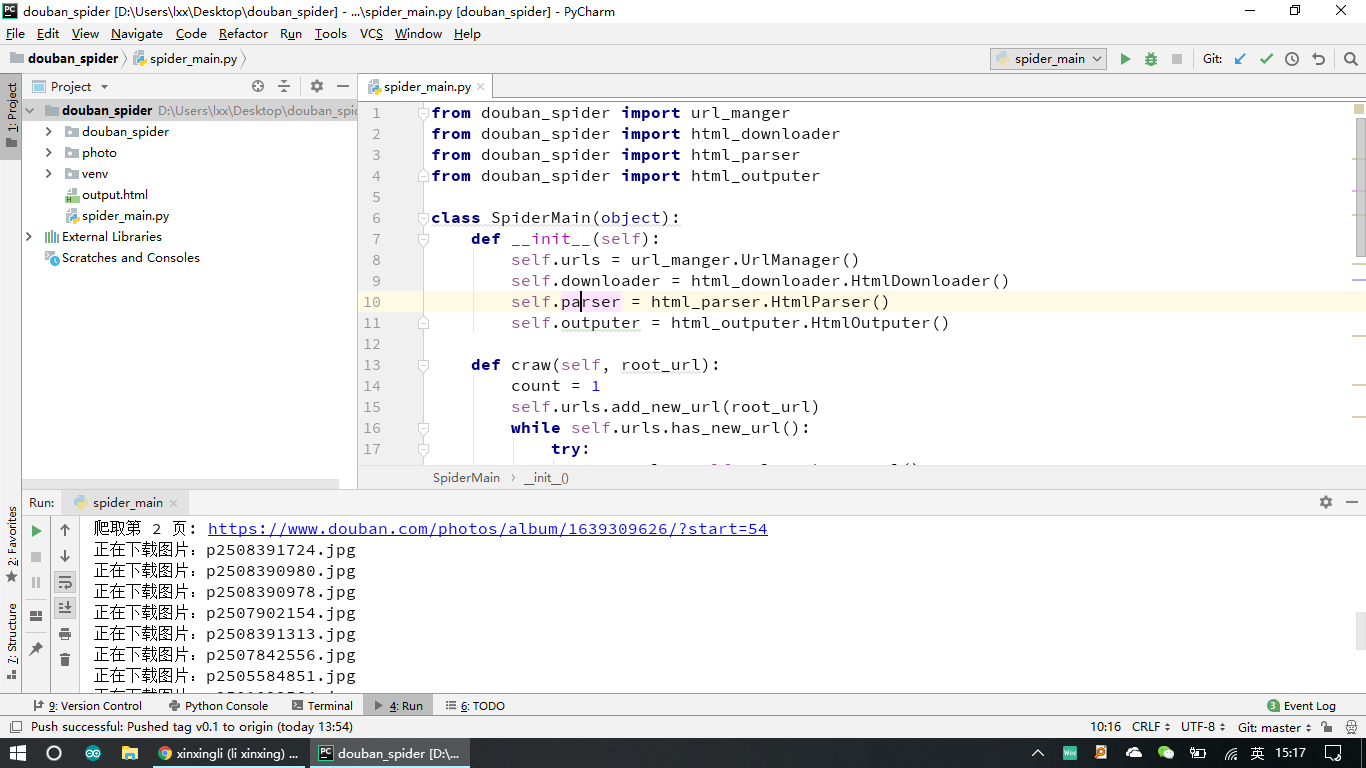Open the Terminal tool window
Viewport: 1366px width, 768px height.
pos(322,706)
